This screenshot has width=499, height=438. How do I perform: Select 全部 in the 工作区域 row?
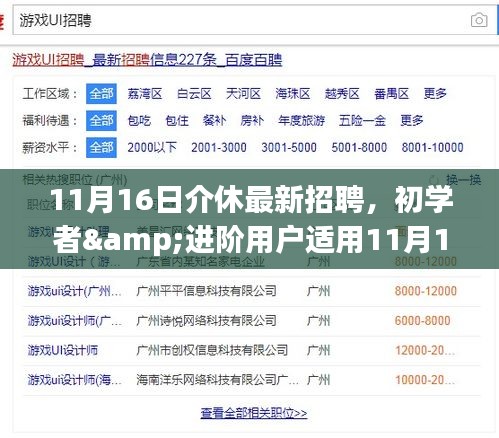click(101, 94)
